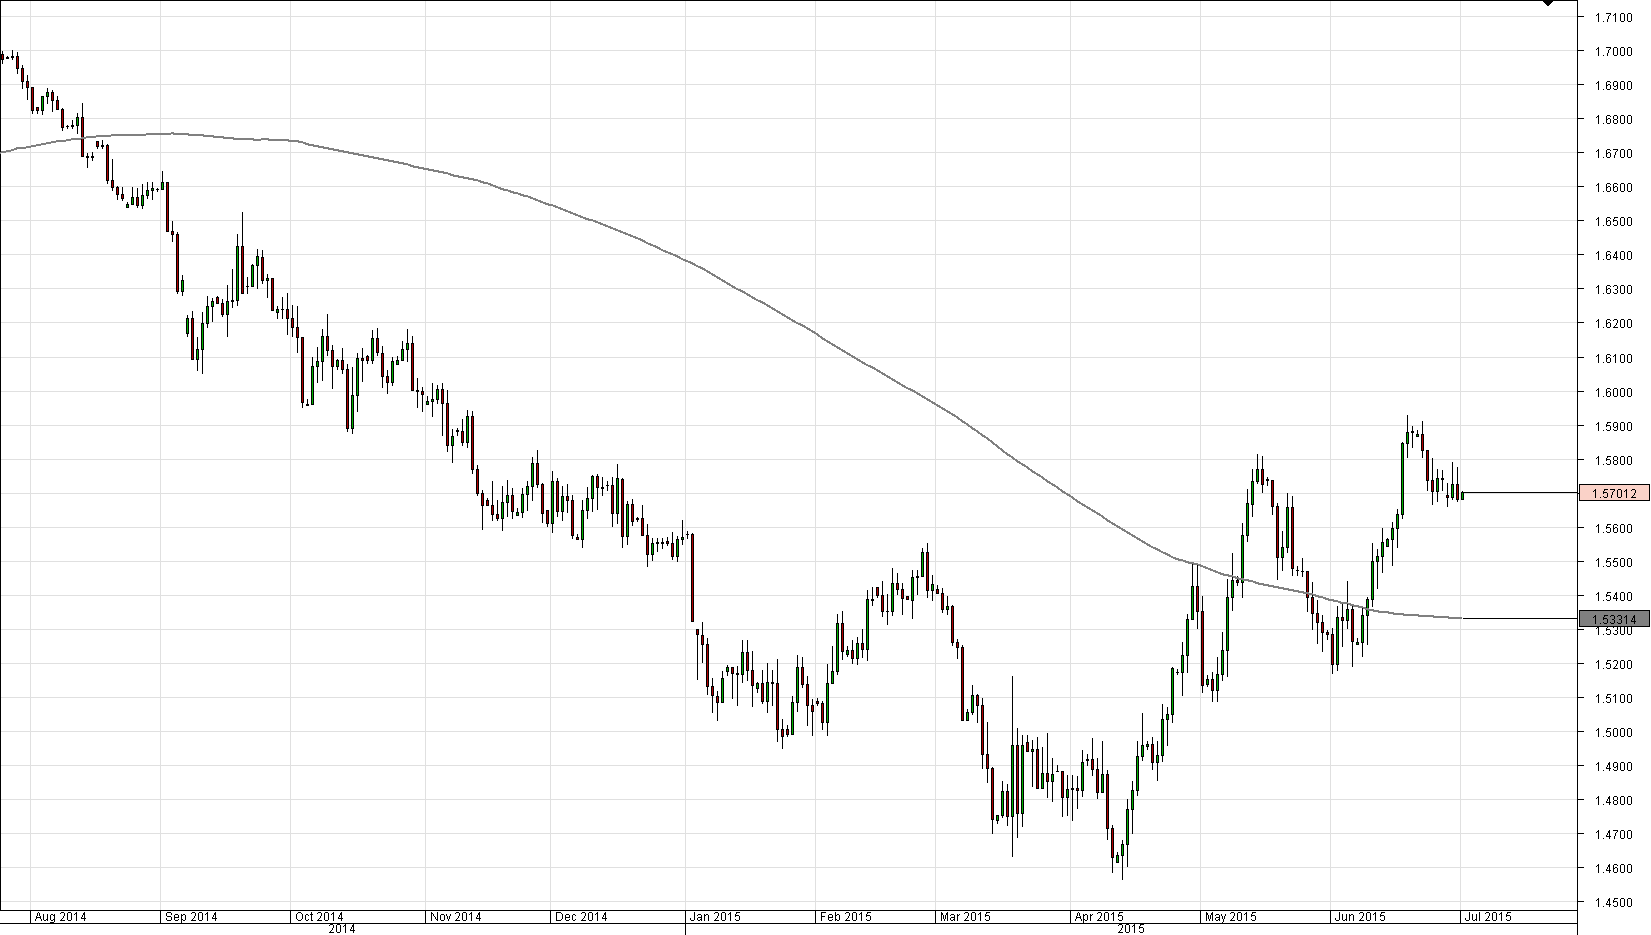The width and height of the screenshot is (1651, 935).
Task: Select the Nov 2014 label on time axis
Action: pos(454,916)
